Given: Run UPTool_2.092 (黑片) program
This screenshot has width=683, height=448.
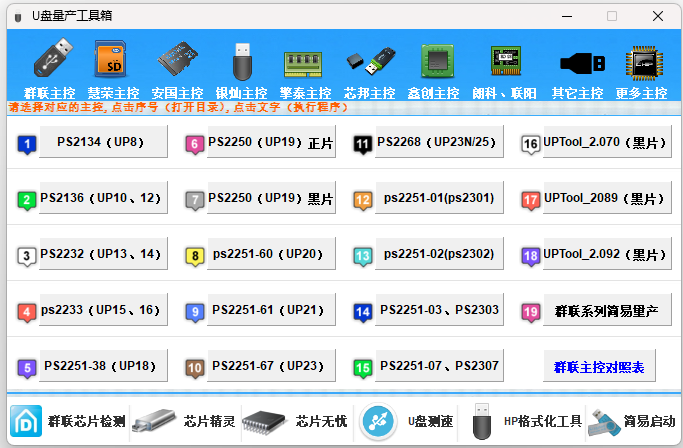Looking at the screenshot, I should point(607,254).
